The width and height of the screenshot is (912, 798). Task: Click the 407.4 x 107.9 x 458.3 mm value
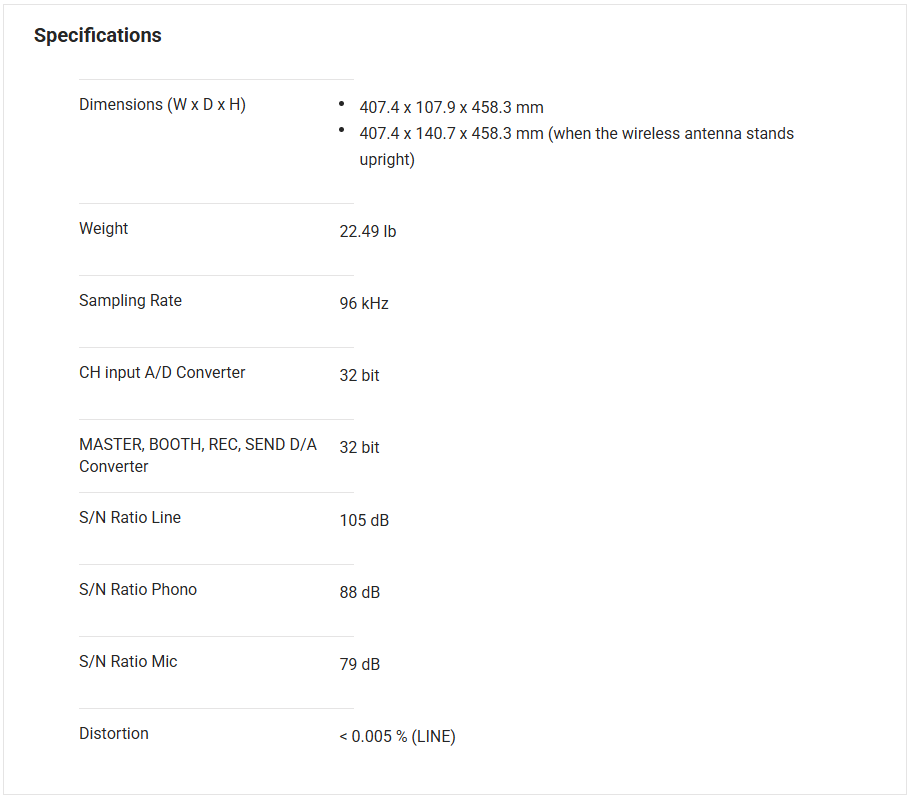click(x=451, y=107)
